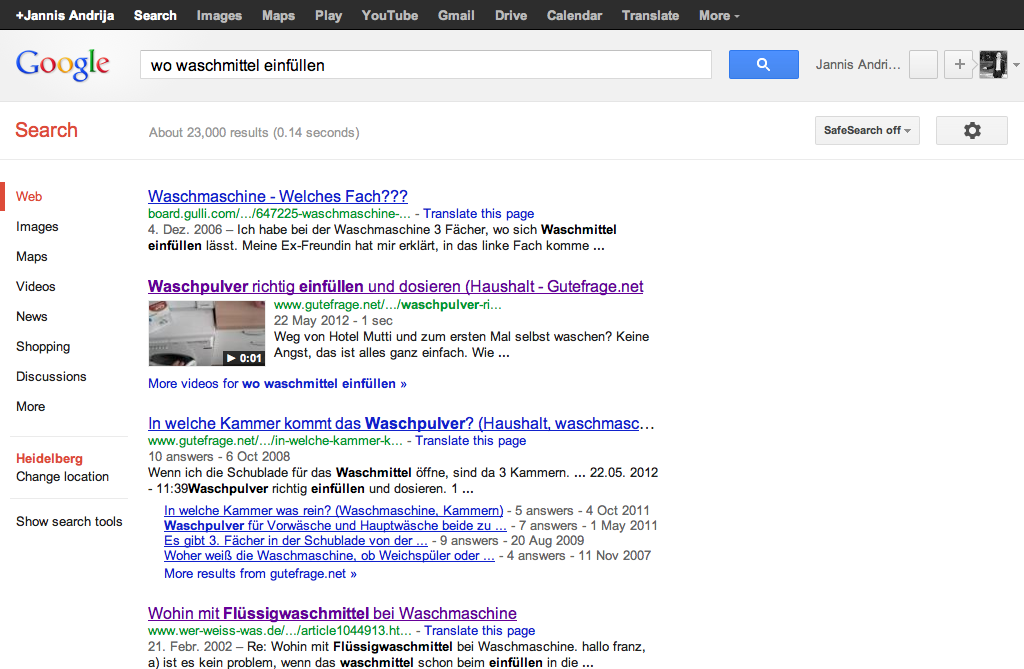Viewport: 1024px width, 669px height.
Task: Select Maps filter in sidebar
Action: pyautogui.click(x=32, y=256)
